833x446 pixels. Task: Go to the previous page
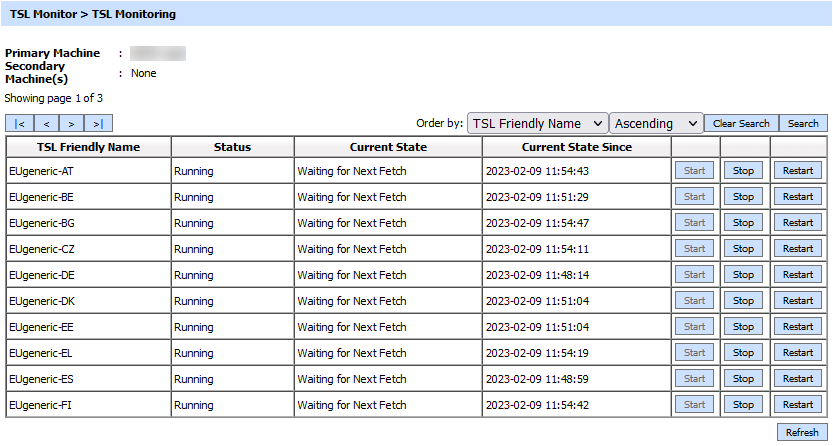click(x=46, y=124)
